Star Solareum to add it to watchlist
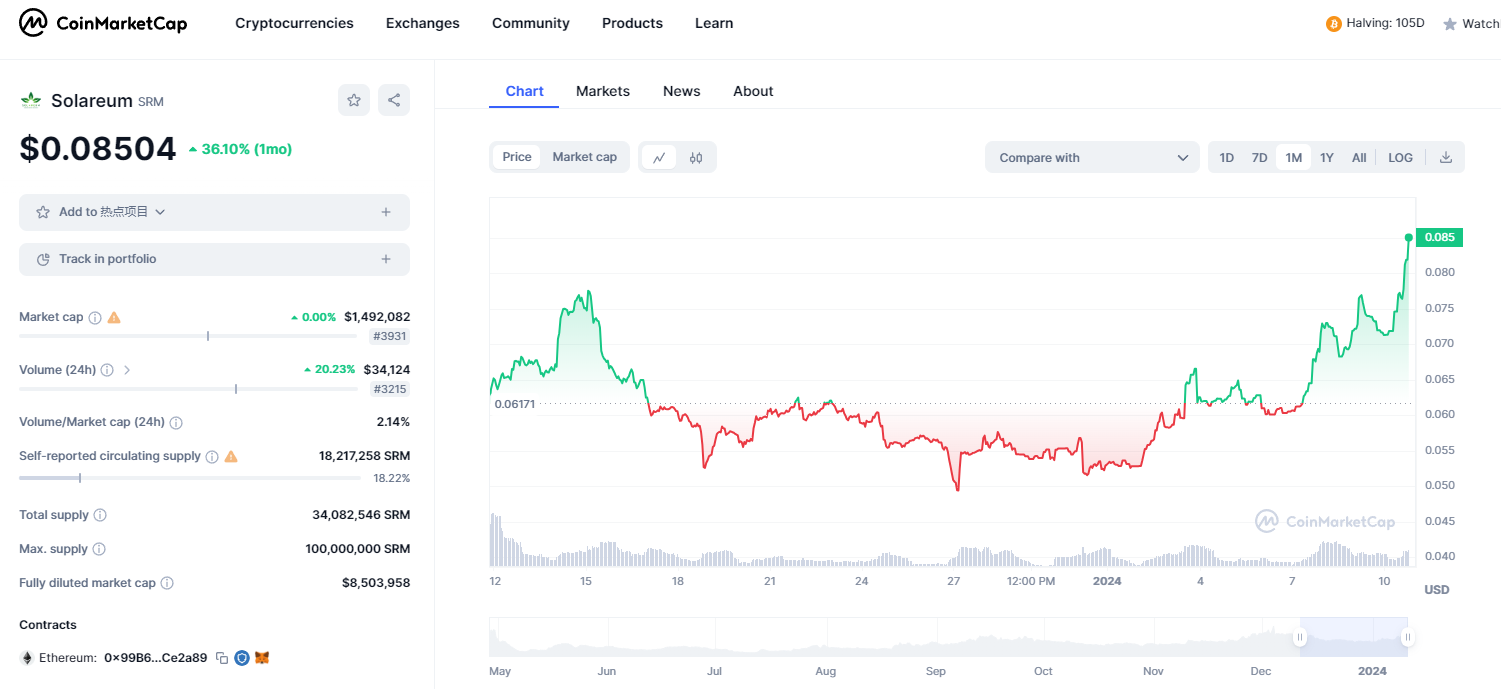The width and height of the screenshot is (1501, 689). coord(354,100)
